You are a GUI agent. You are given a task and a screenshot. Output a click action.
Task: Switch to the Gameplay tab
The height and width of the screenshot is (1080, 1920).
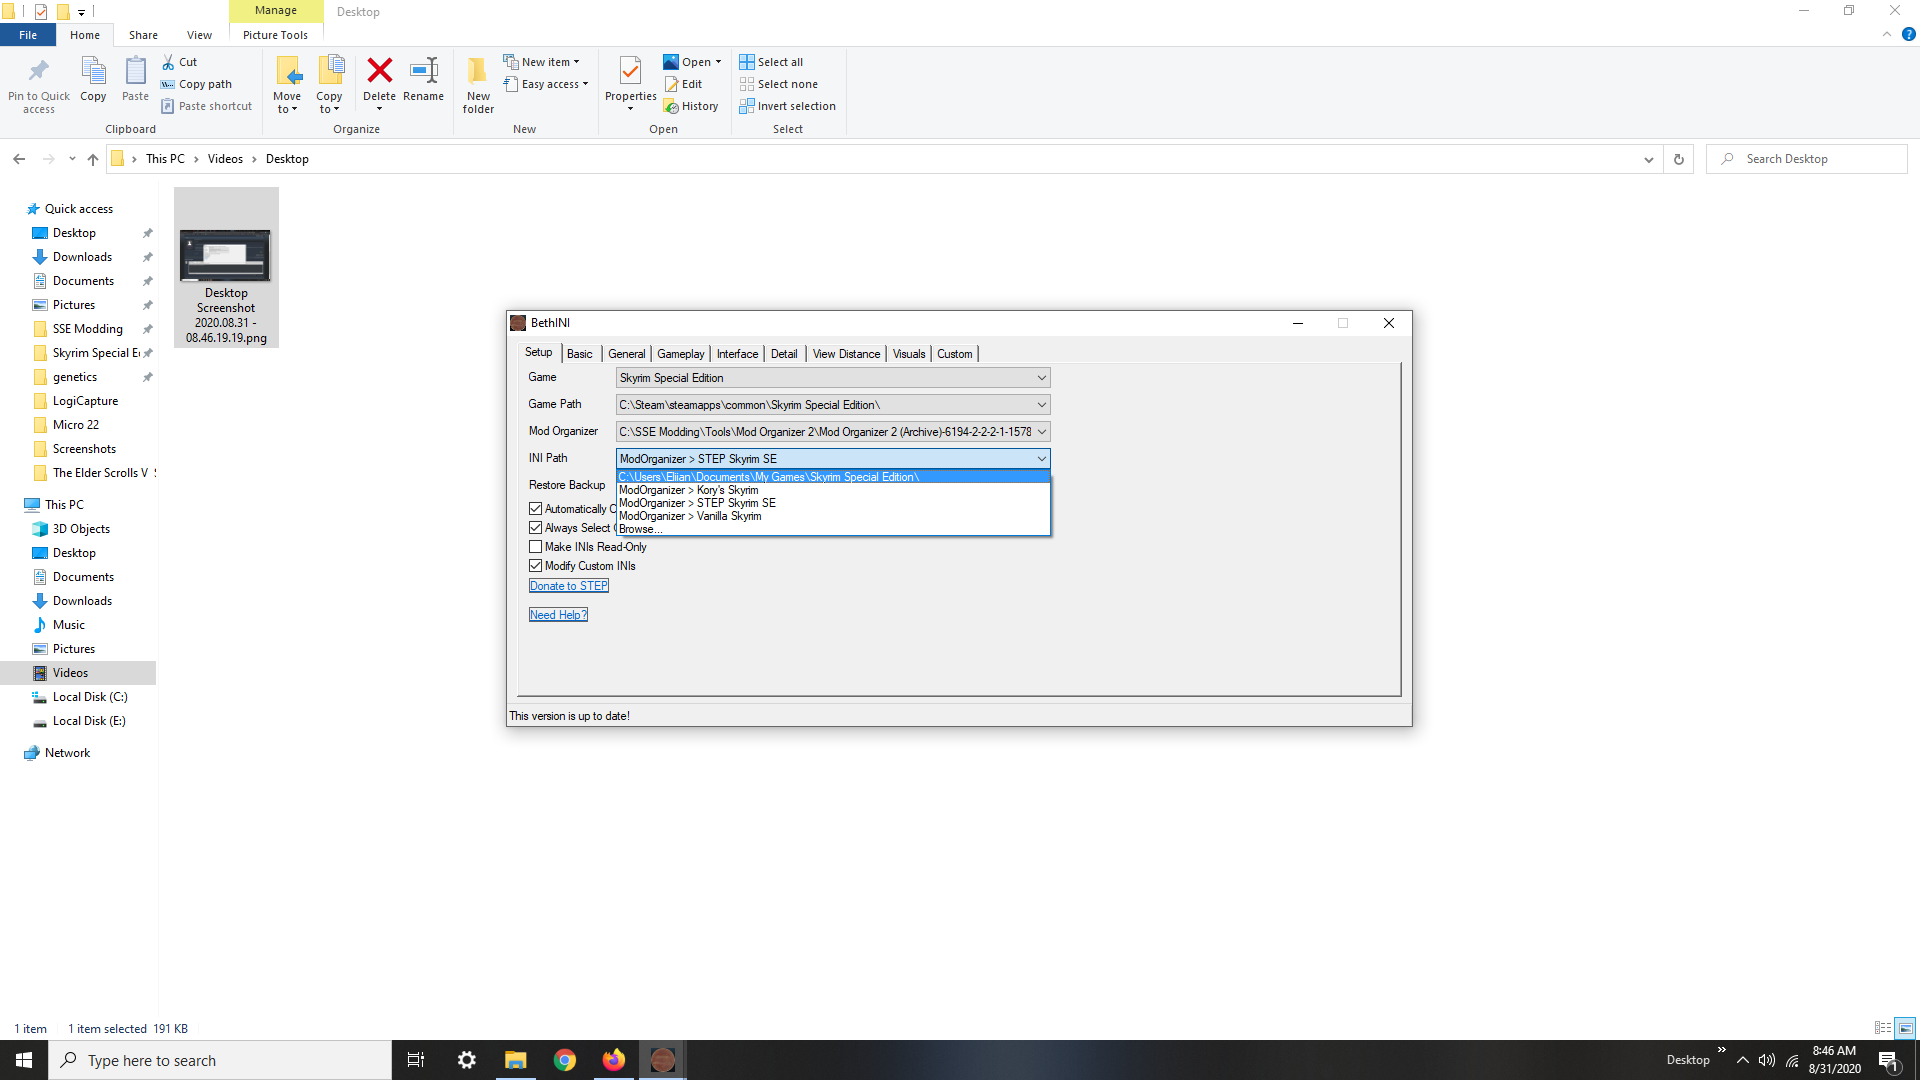pyautogui.click(x=680, y=354)
